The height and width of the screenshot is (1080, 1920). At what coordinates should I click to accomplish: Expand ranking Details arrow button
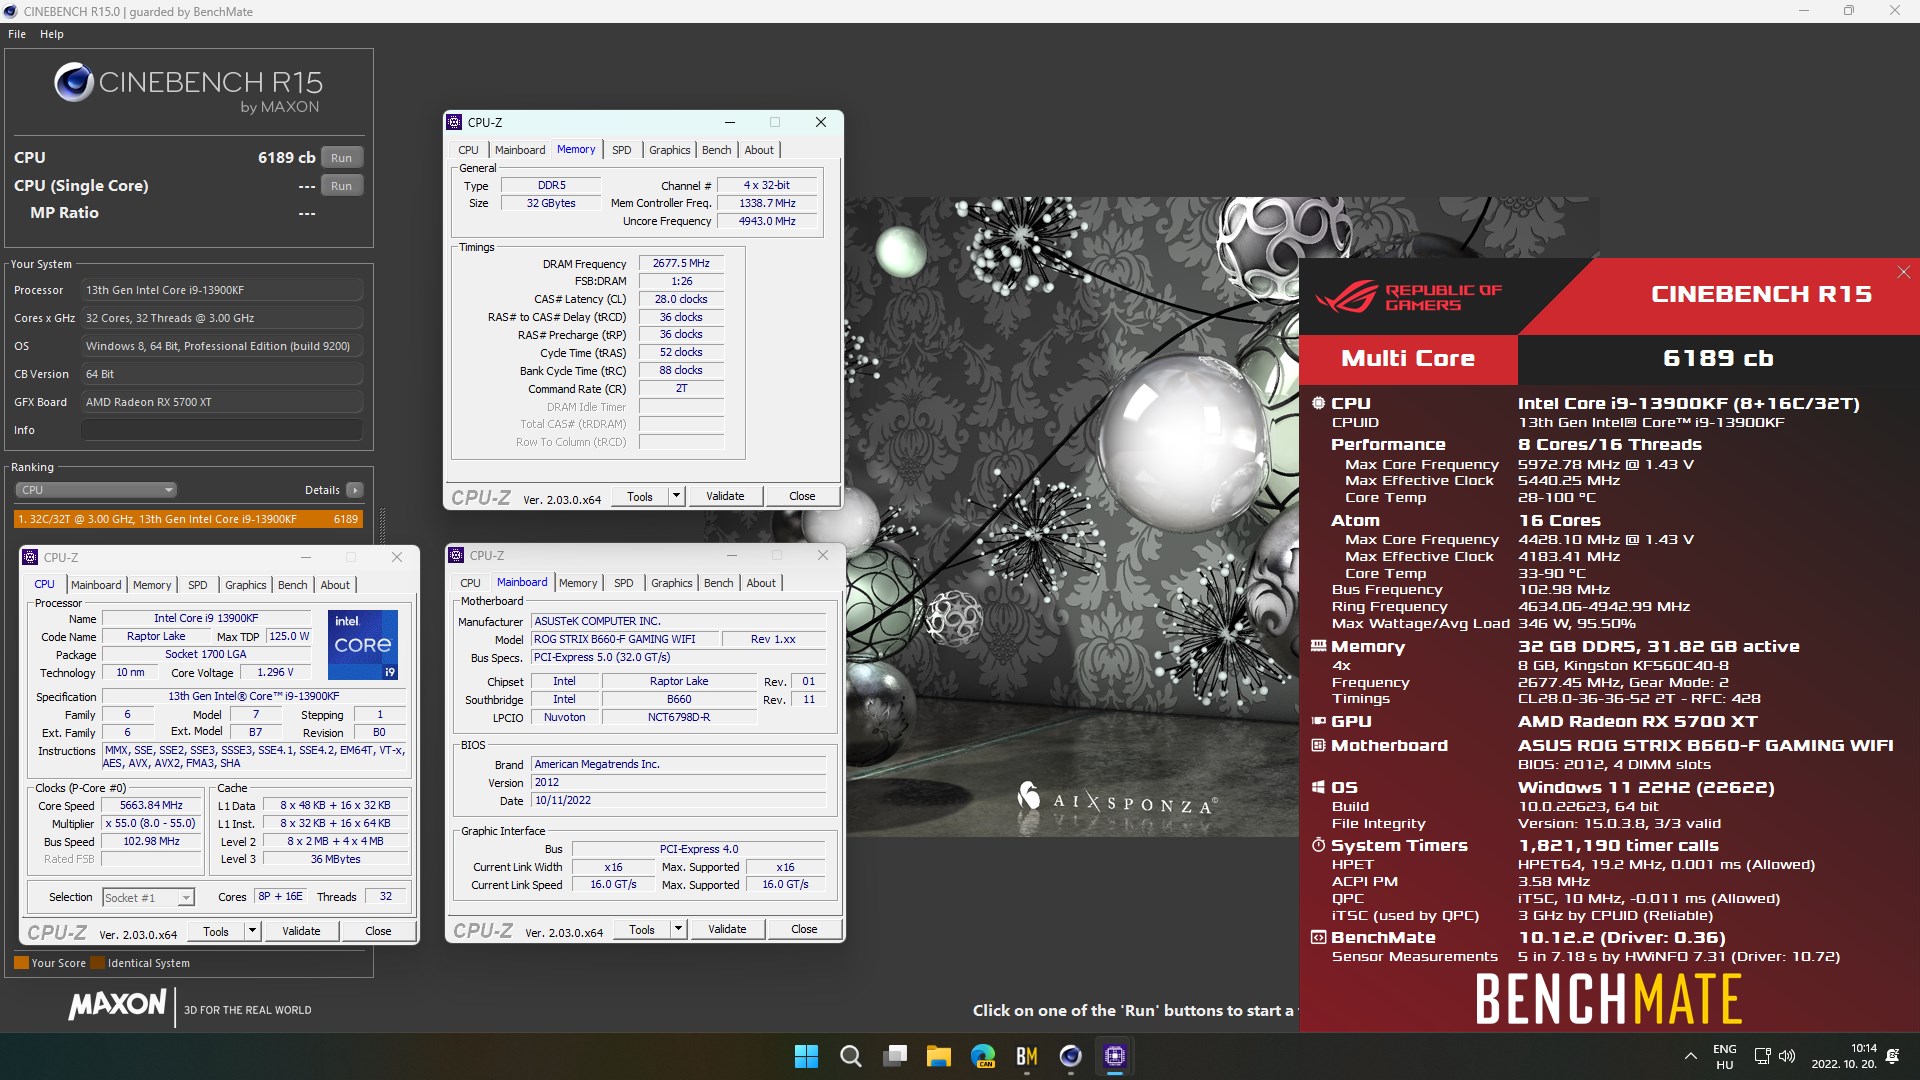[x=354, y=490]
